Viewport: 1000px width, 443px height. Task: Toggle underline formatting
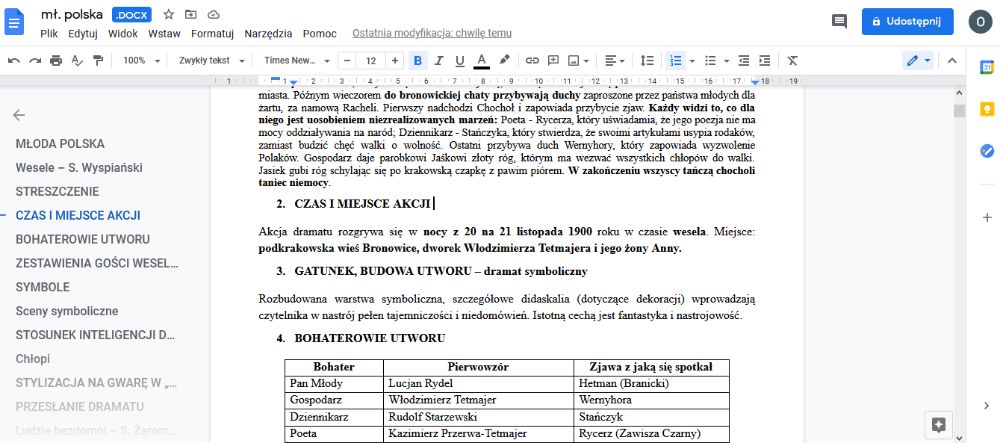pyautogui.click(x=460, y=61)
